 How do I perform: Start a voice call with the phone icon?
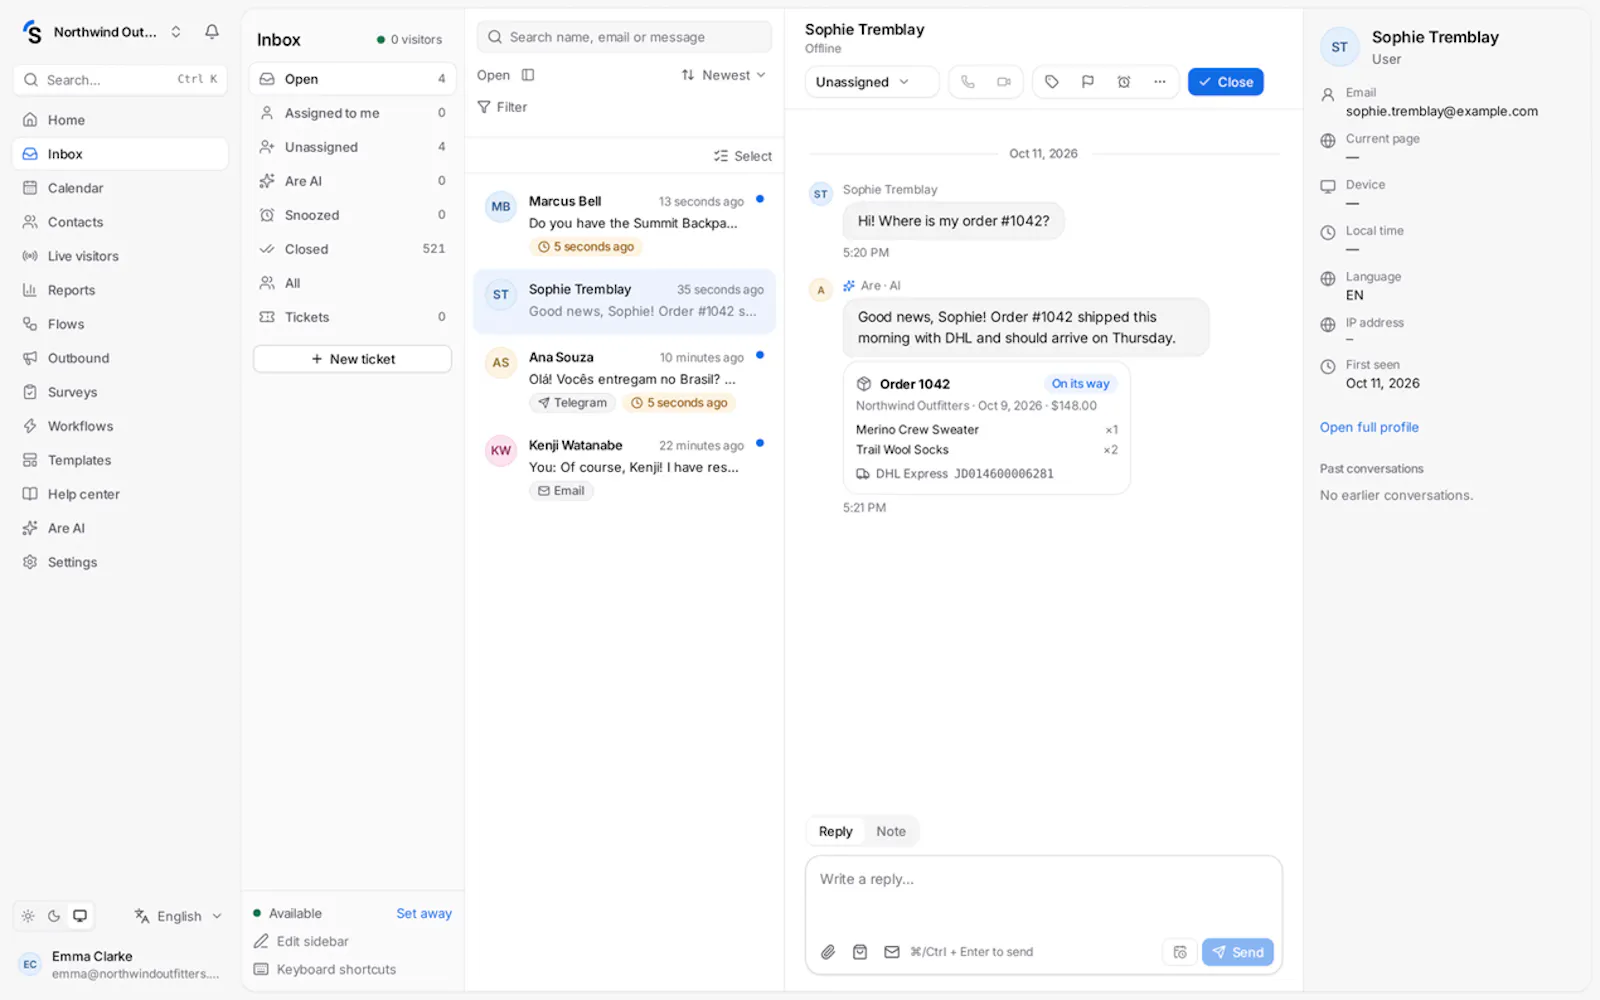(x=968, y=82)
